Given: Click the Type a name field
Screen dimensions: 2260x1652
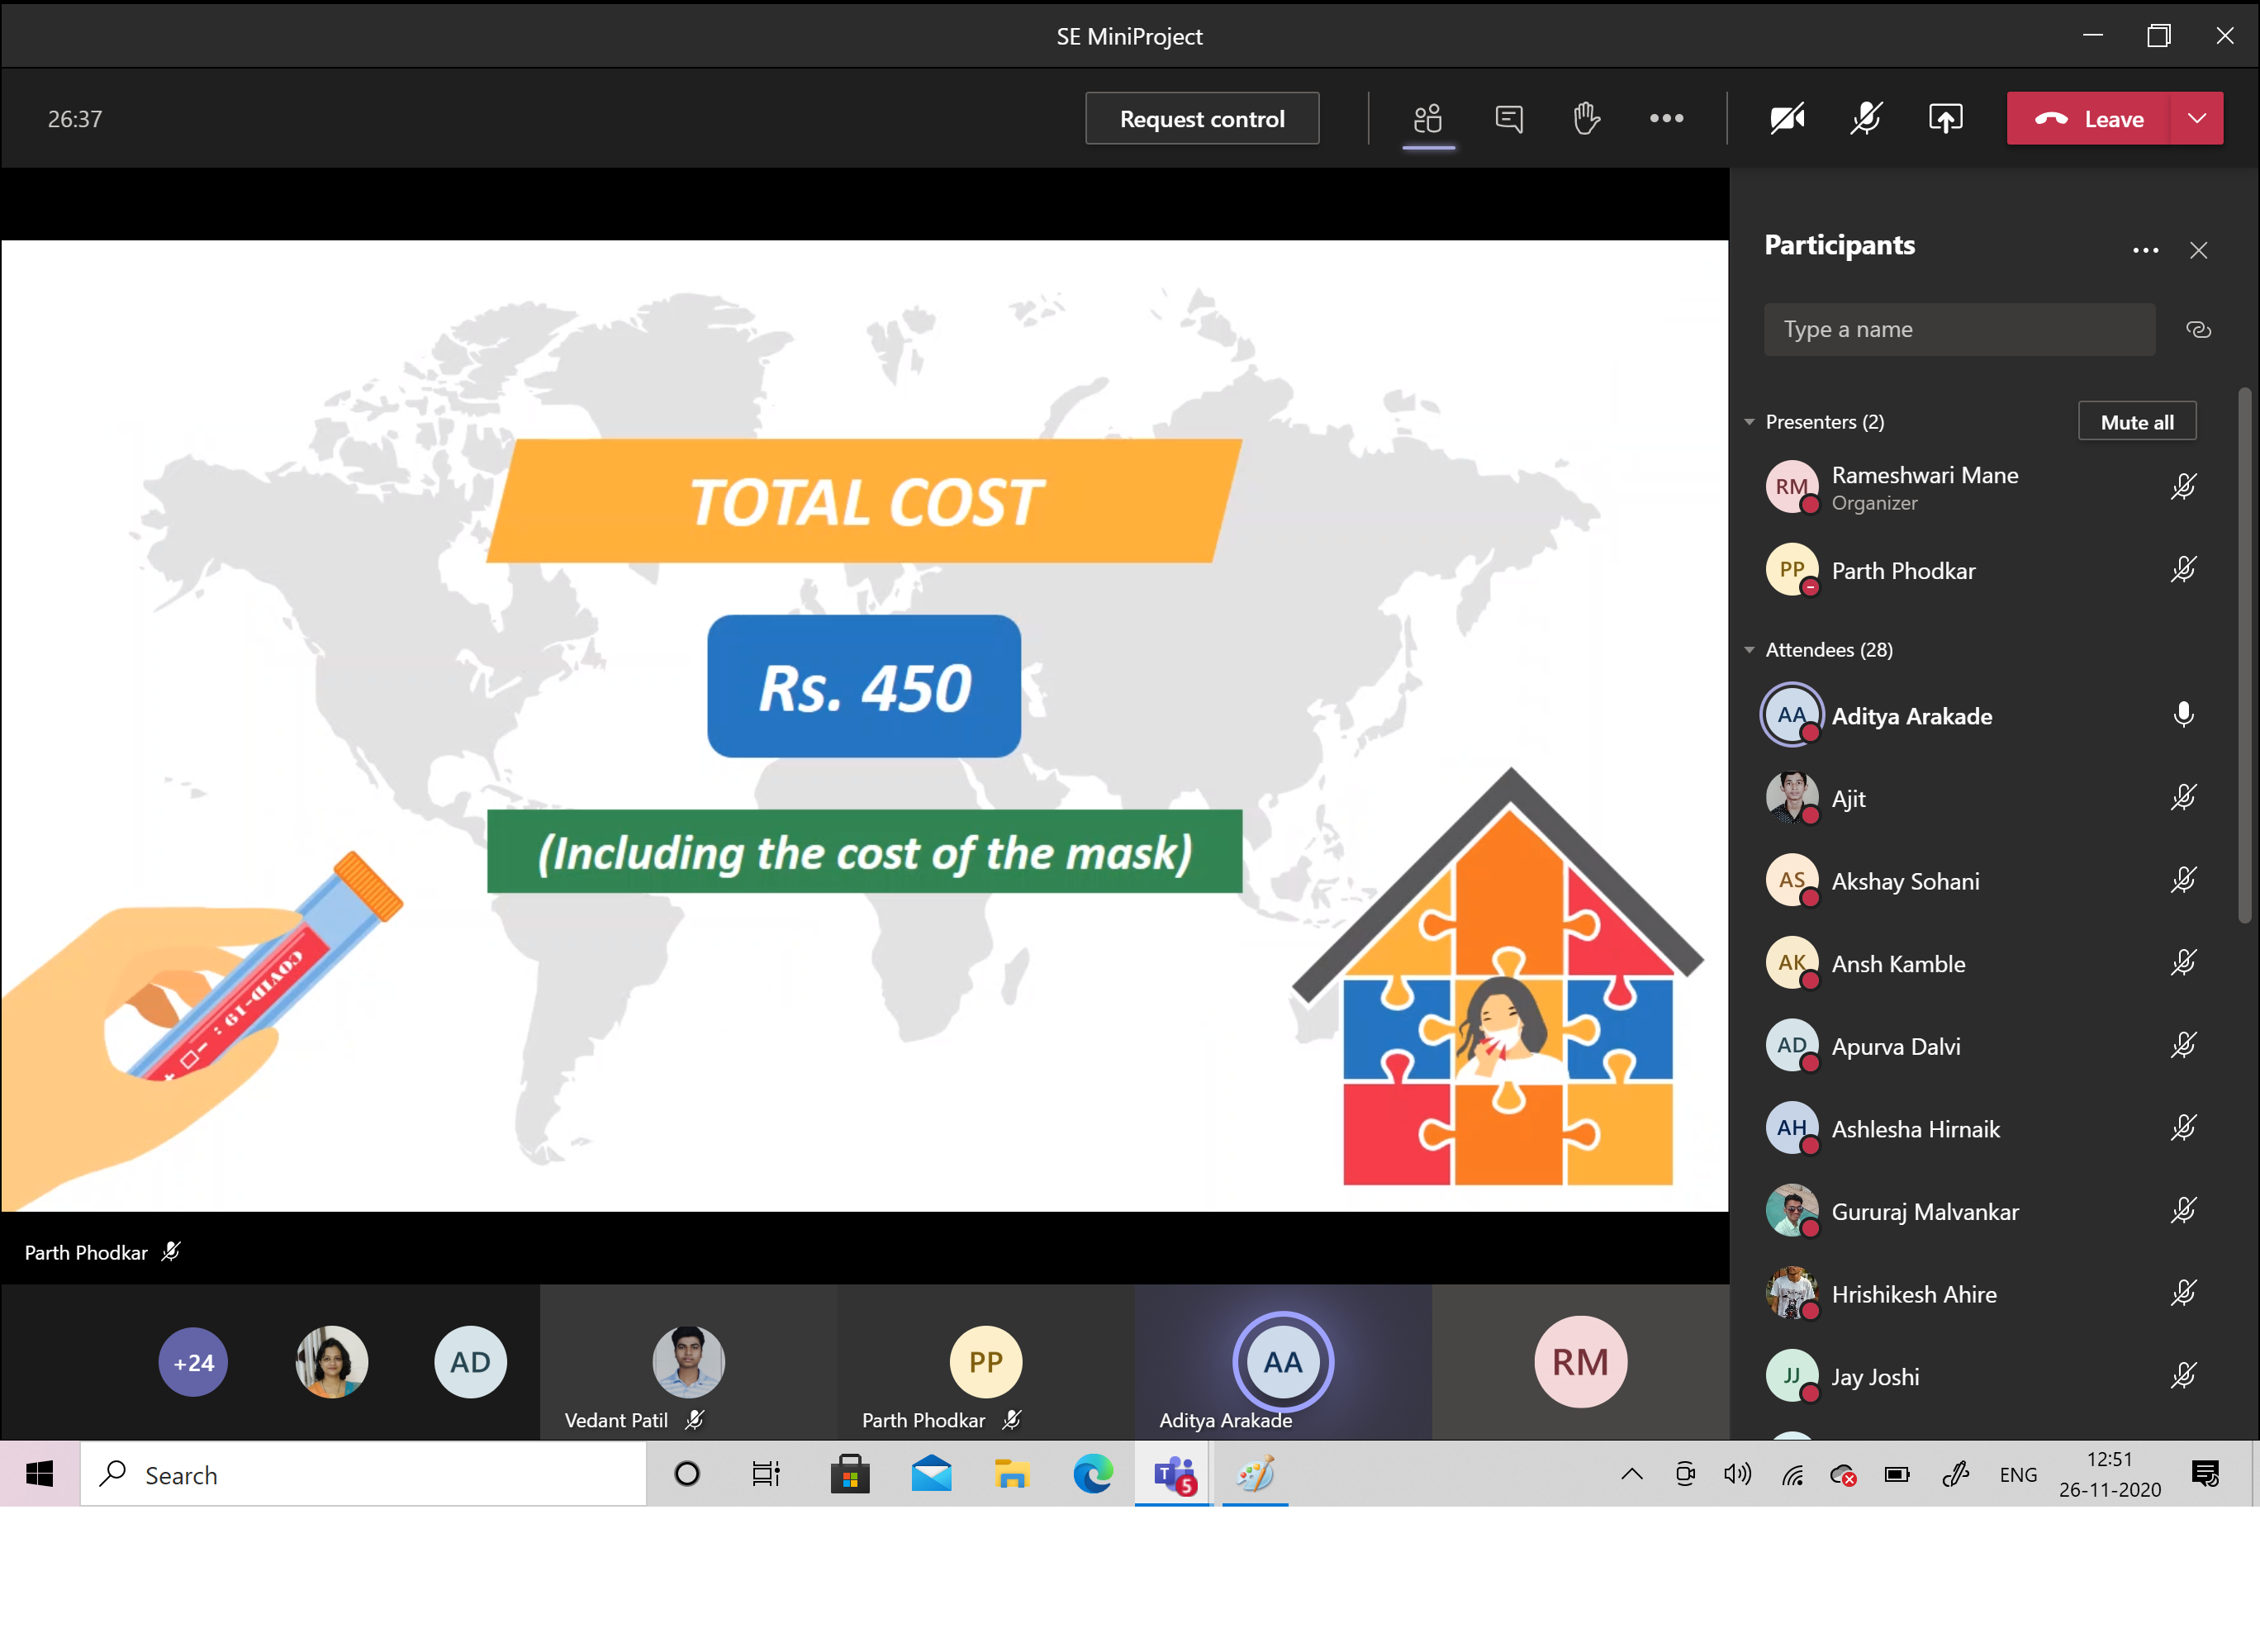Looking at the screenshot, I should (1958, 330).
